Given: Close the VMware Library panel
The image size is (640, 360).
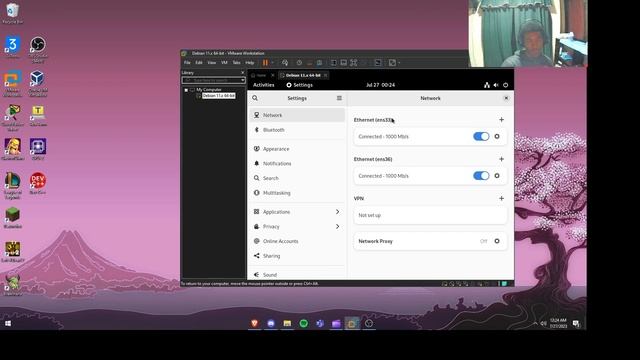Looking at the screenshot, I should 242,72.
